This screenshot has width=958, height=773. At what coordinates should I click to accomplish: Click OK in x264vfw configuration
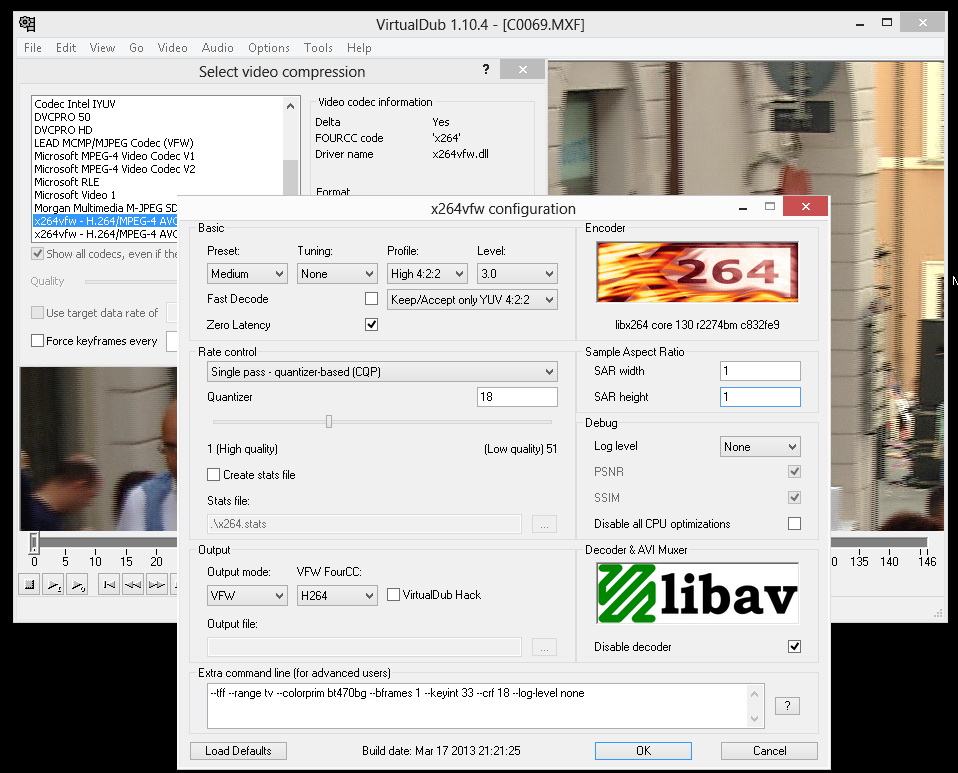(x=643, y=751)
